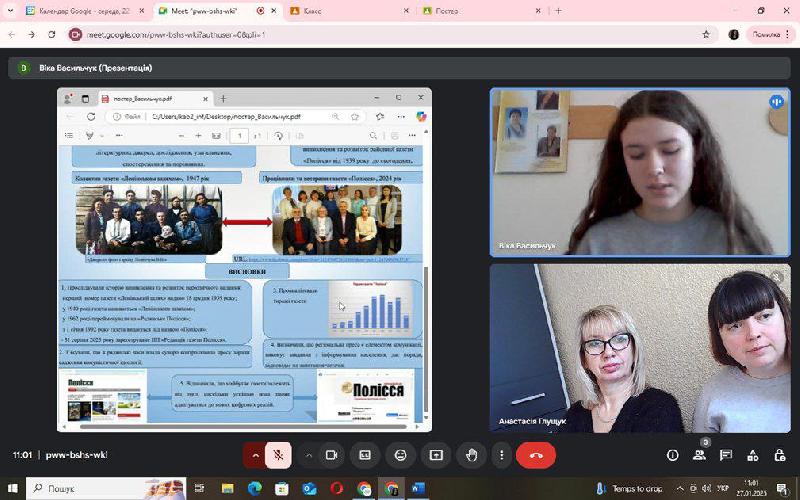Expand audio settings arrow beside microphone
800x500 pixels.
click(256, 455)
